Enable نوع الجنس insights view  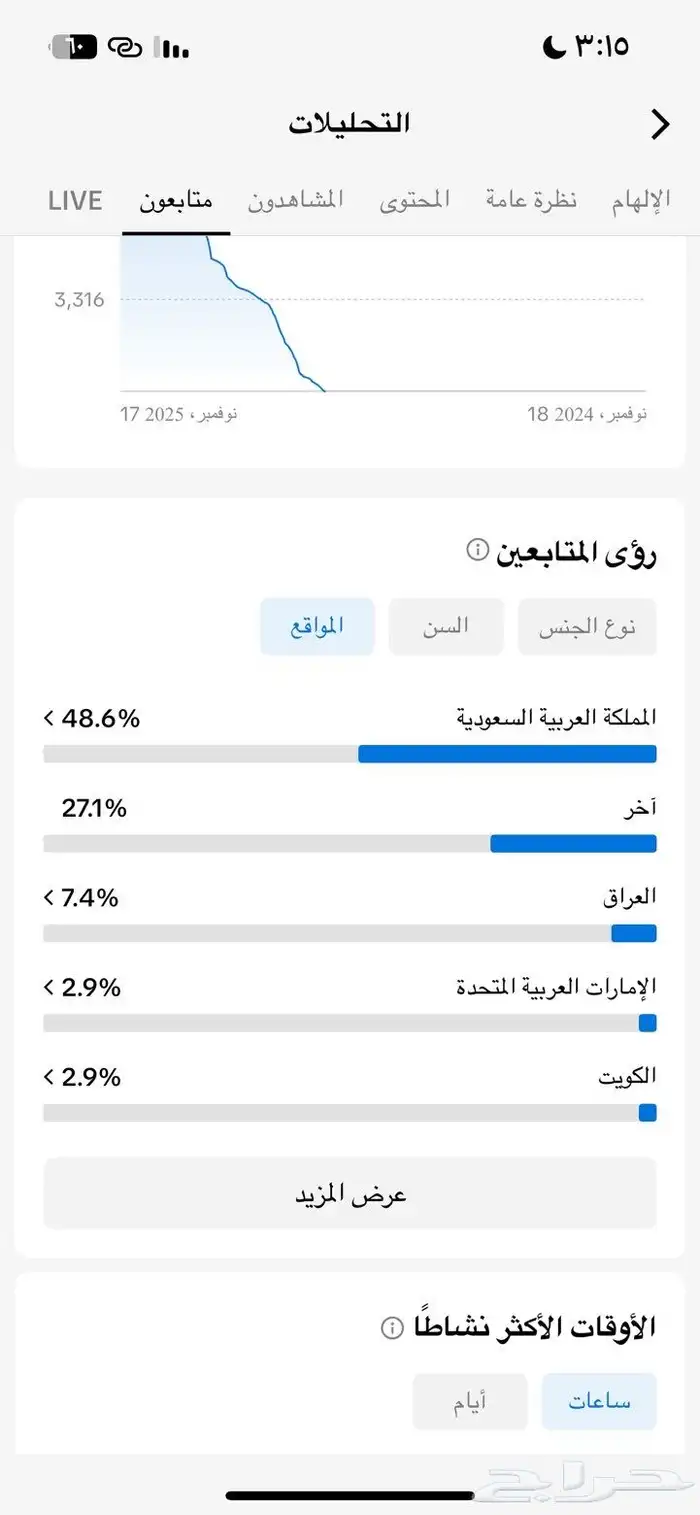point(587,626)
